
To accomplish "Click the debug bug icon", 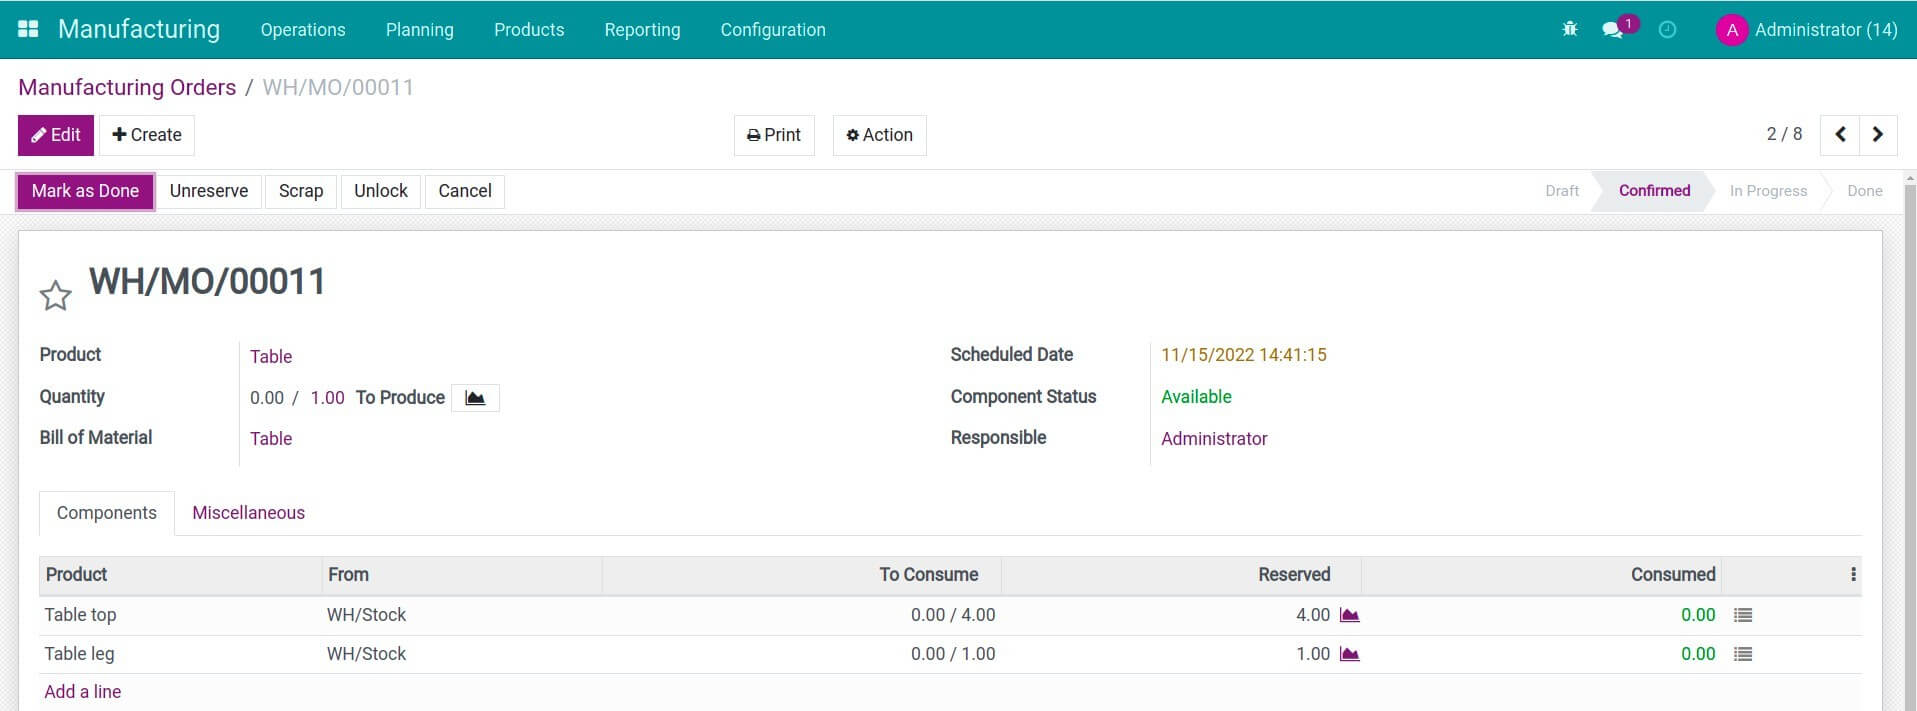I will 1569,29.
